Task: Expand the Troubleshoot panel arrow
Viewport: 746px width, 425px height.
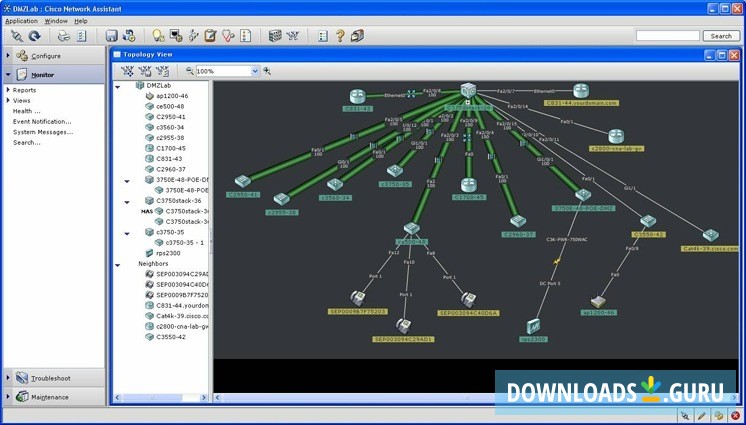Action: (8, 378)
